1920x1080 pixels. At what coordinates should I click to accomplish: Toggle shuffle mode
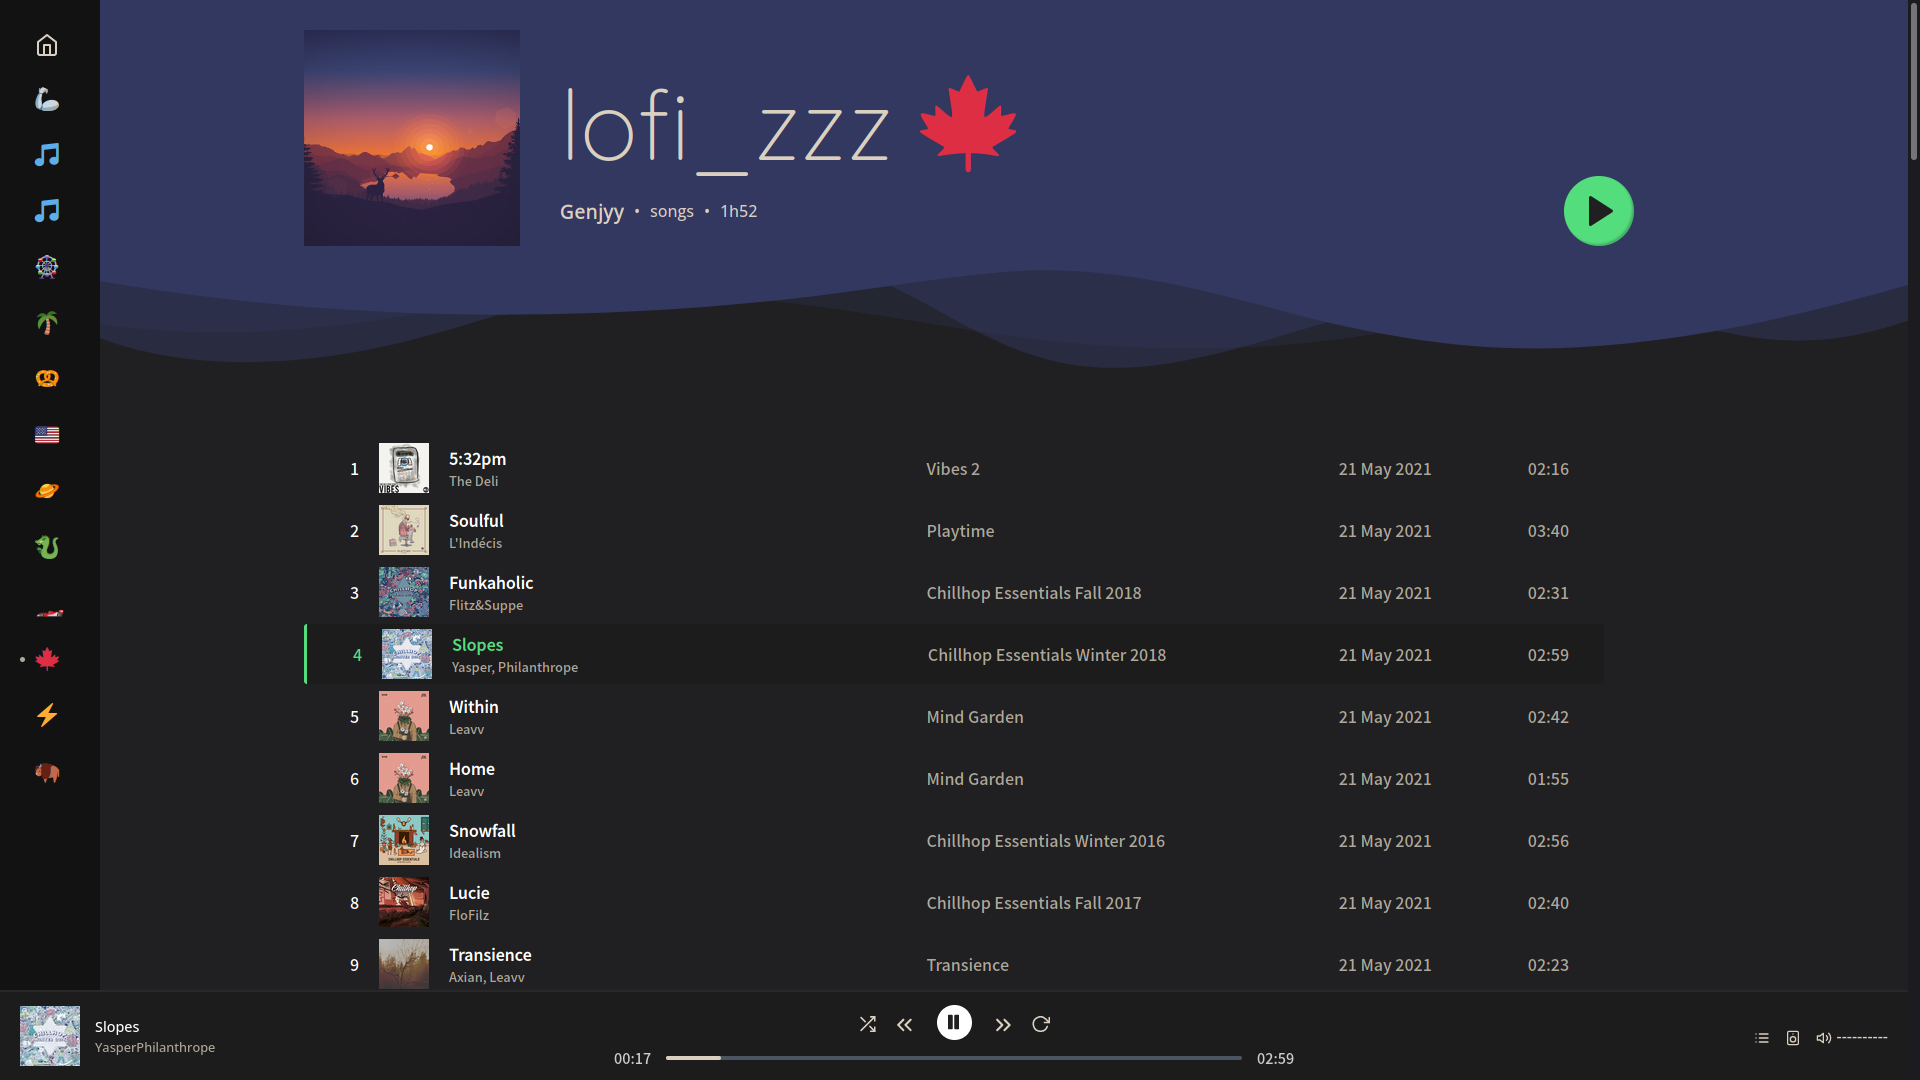pyautogui.click(x=867, y=1024)
